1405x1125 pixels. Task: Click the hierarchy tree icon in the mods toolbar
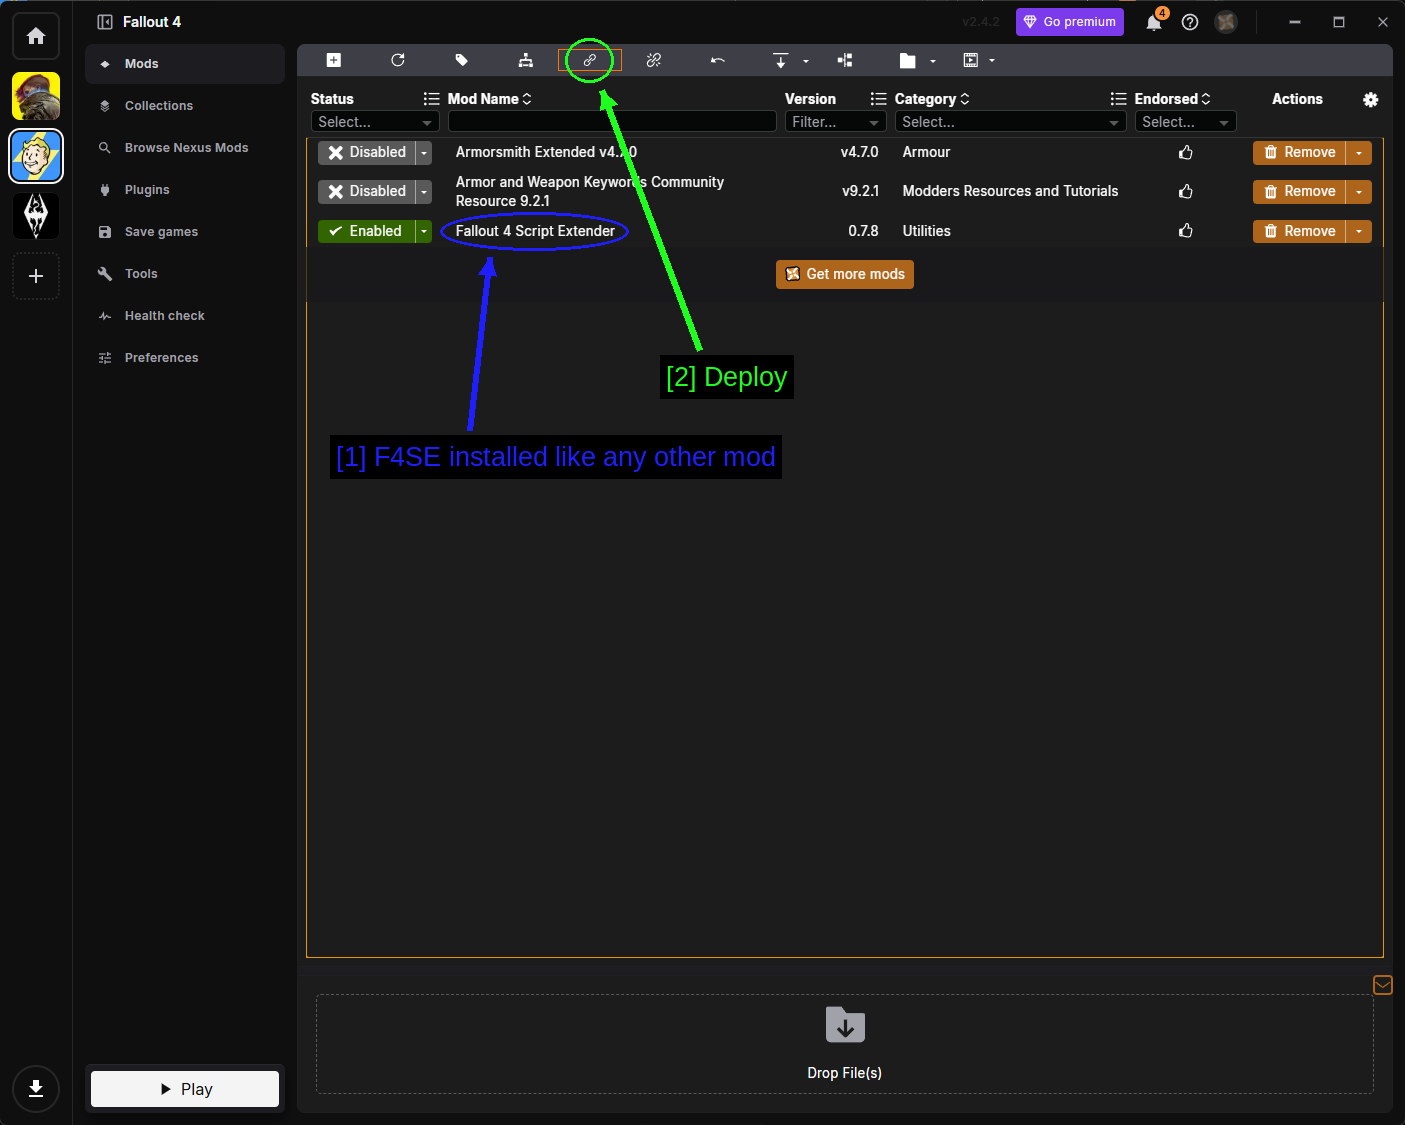tap(526, 60)
